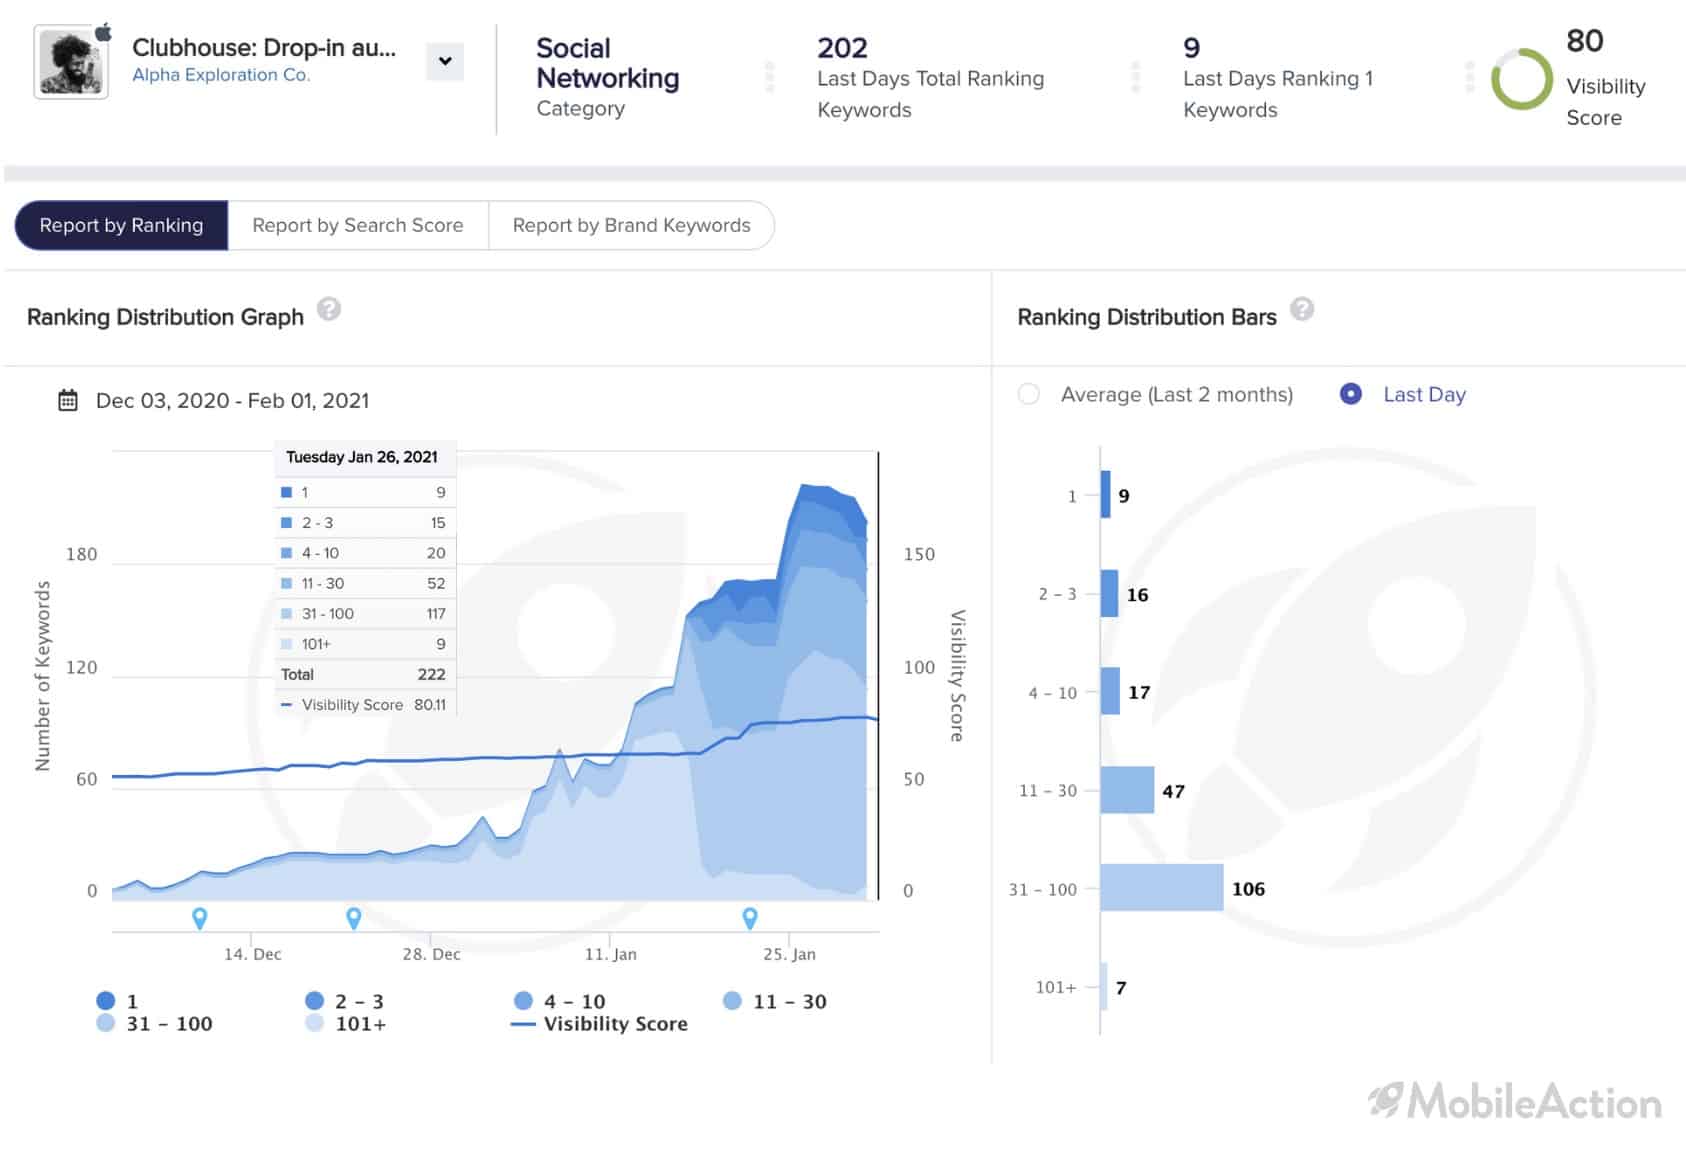Click the 2 – 3 bar showing 16
The image size is (1686, 1166).
coord(1110,594)
